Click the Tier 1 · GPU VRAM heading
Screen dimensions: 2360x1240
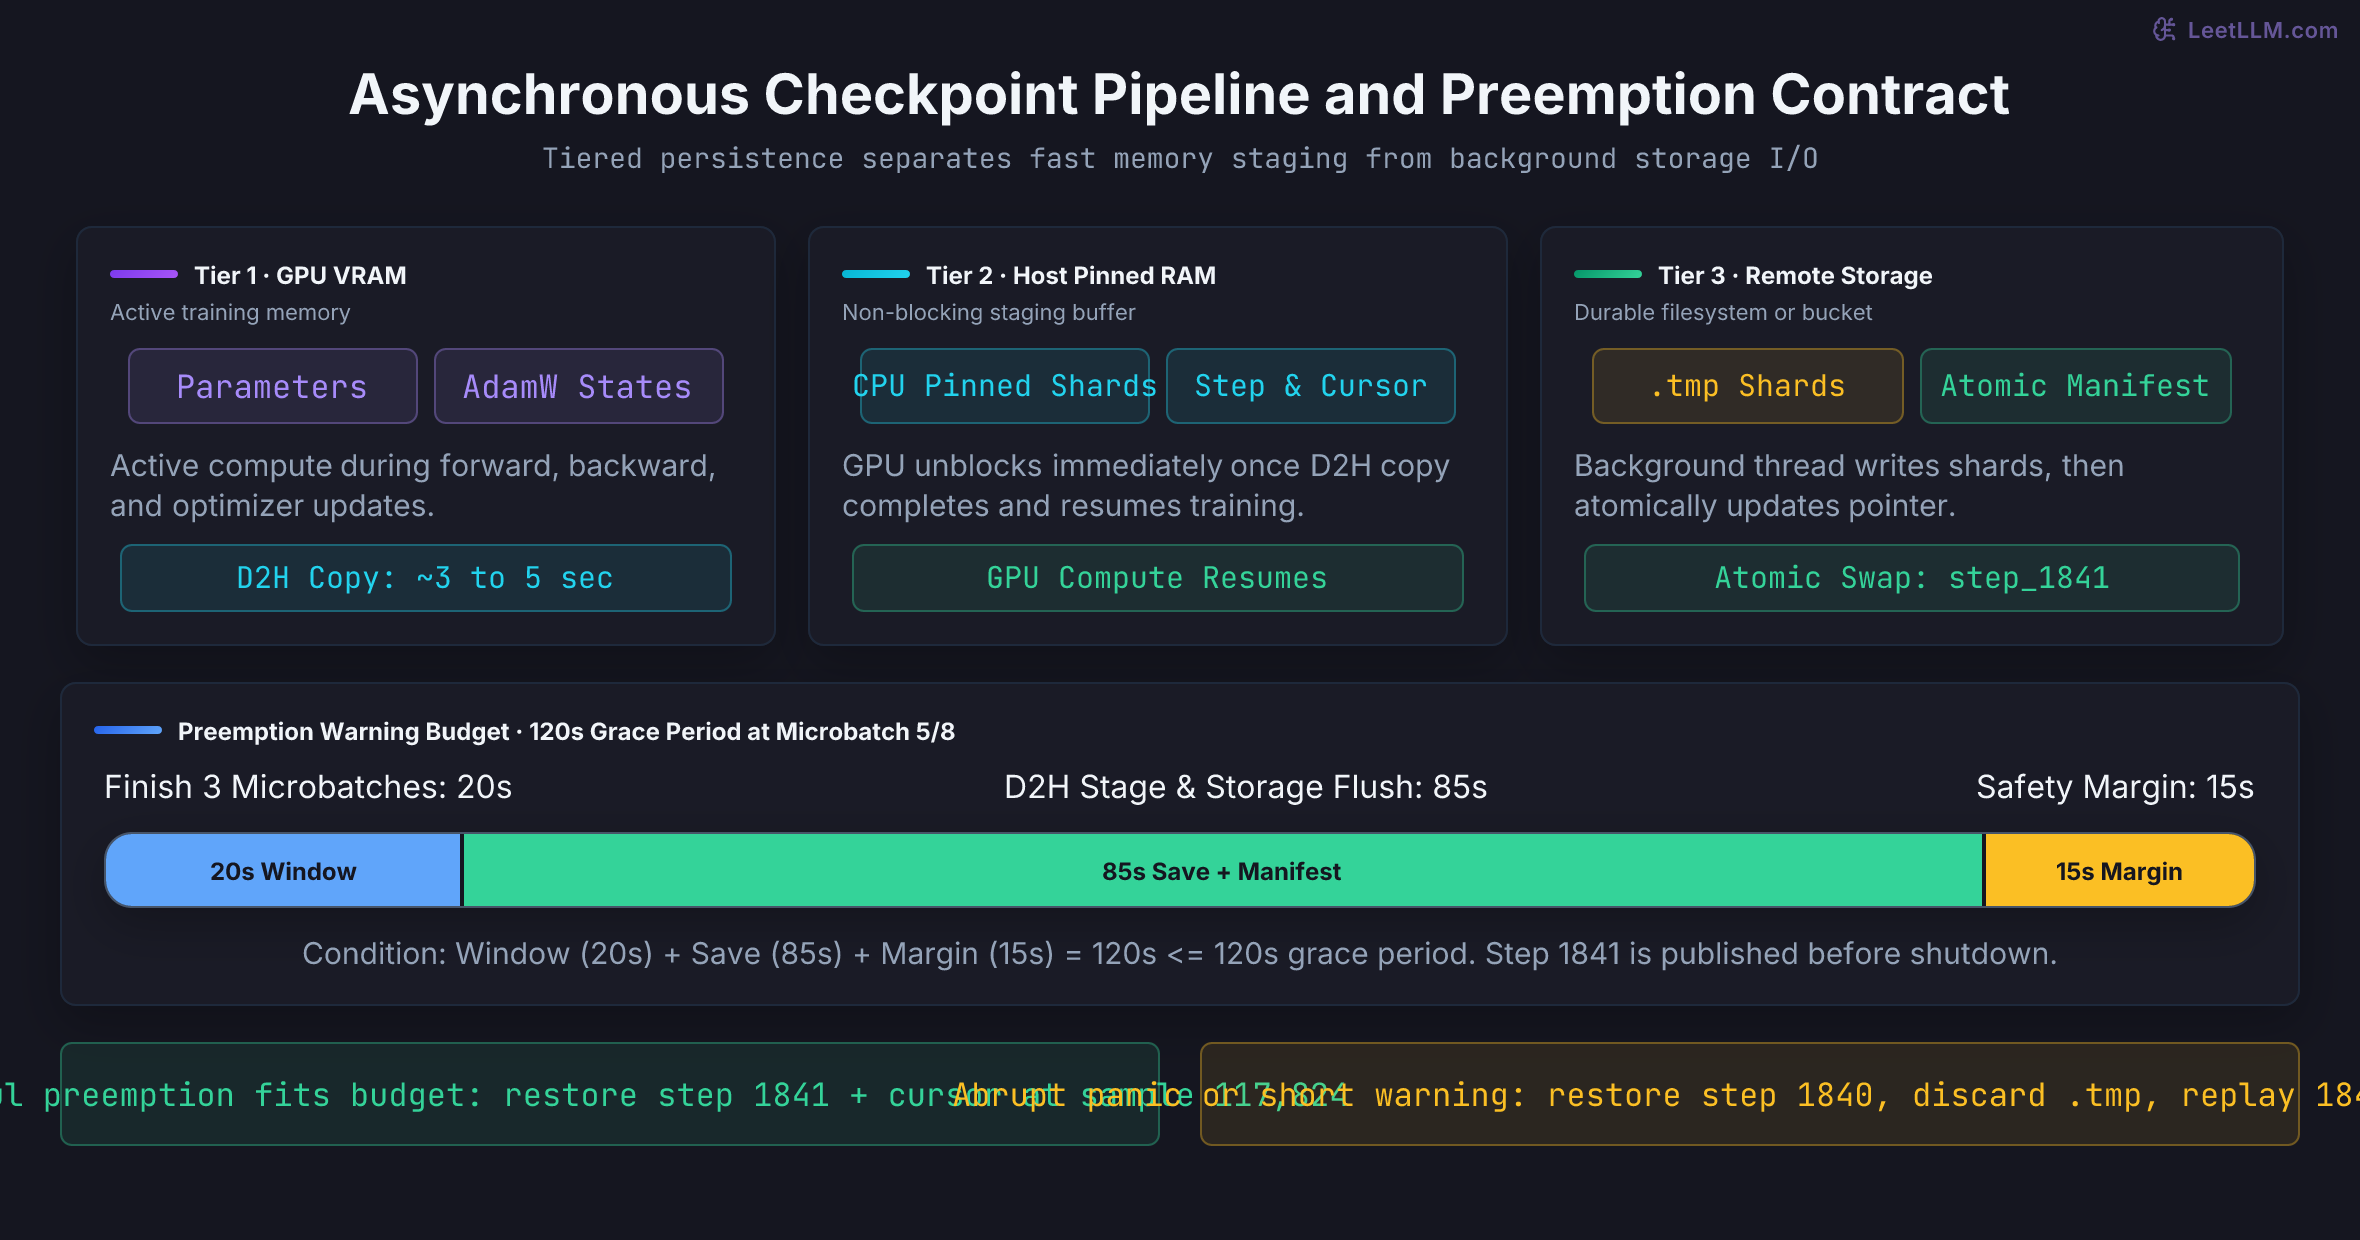click(x=300, y=275)
